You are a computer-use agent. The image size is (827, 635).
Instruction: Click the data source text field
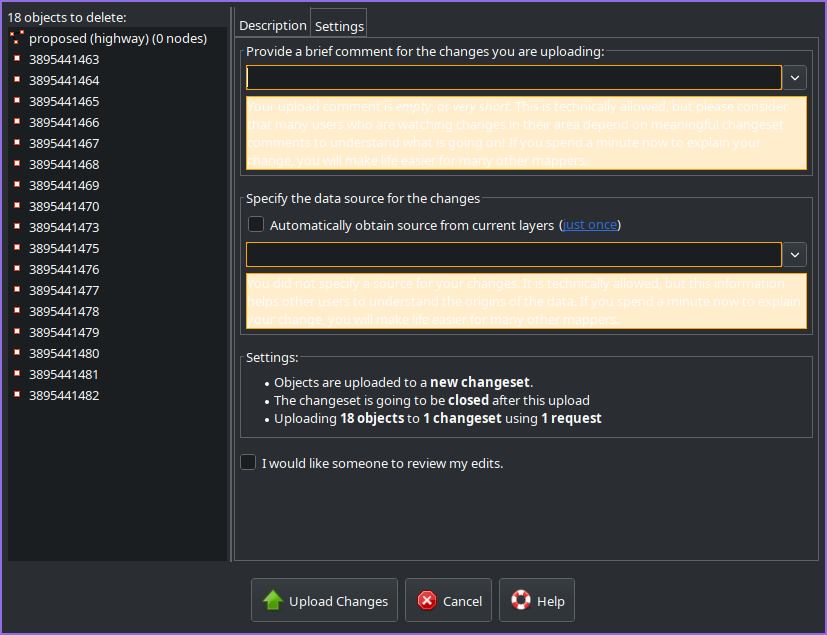[x=513, y=255]
